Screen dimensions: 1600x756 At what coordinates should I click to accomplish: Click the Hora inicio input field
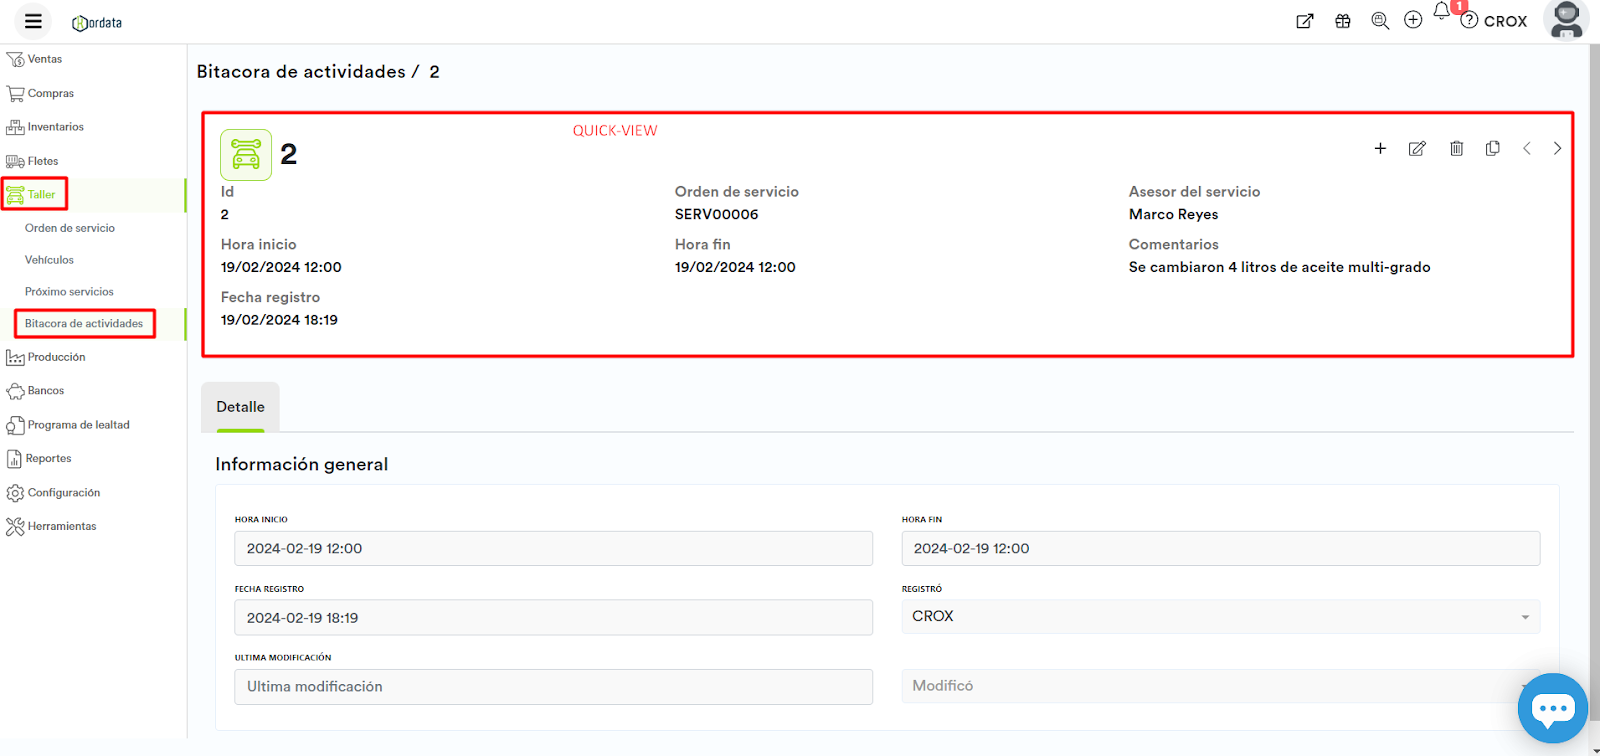click(x=553, y=549)
